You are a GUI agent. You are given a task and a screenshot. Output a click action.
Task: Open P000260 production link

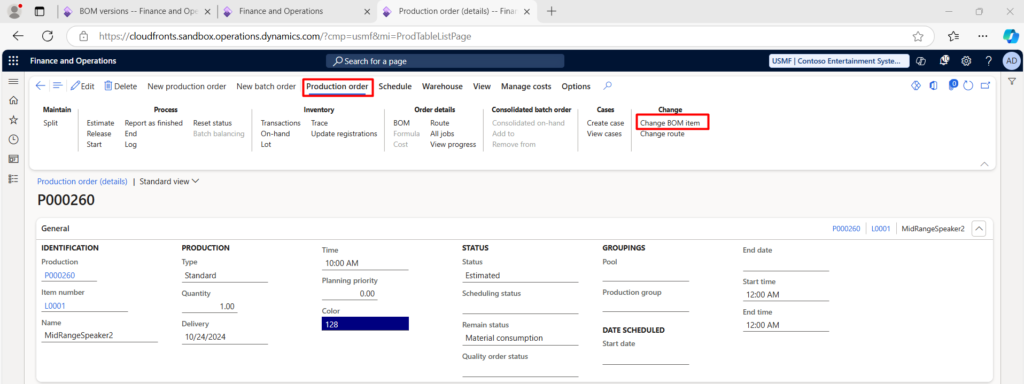(59, 276)
